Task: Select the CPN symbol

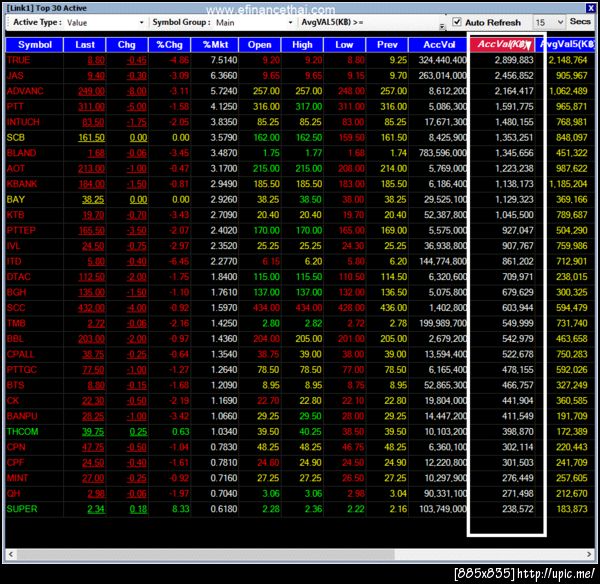Action: coord(16,447)
